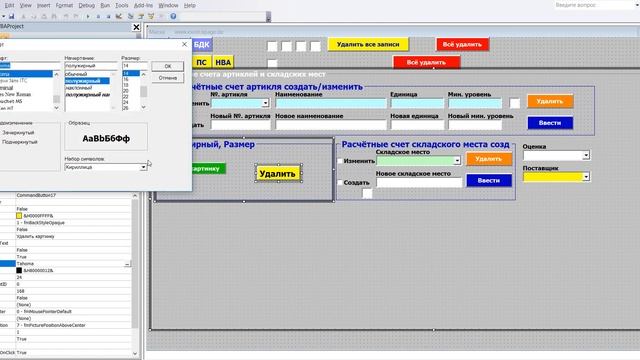Viewport: 640px width, 360px height.
Task: Select font size 24 in size list
Action: pos(126,102)
